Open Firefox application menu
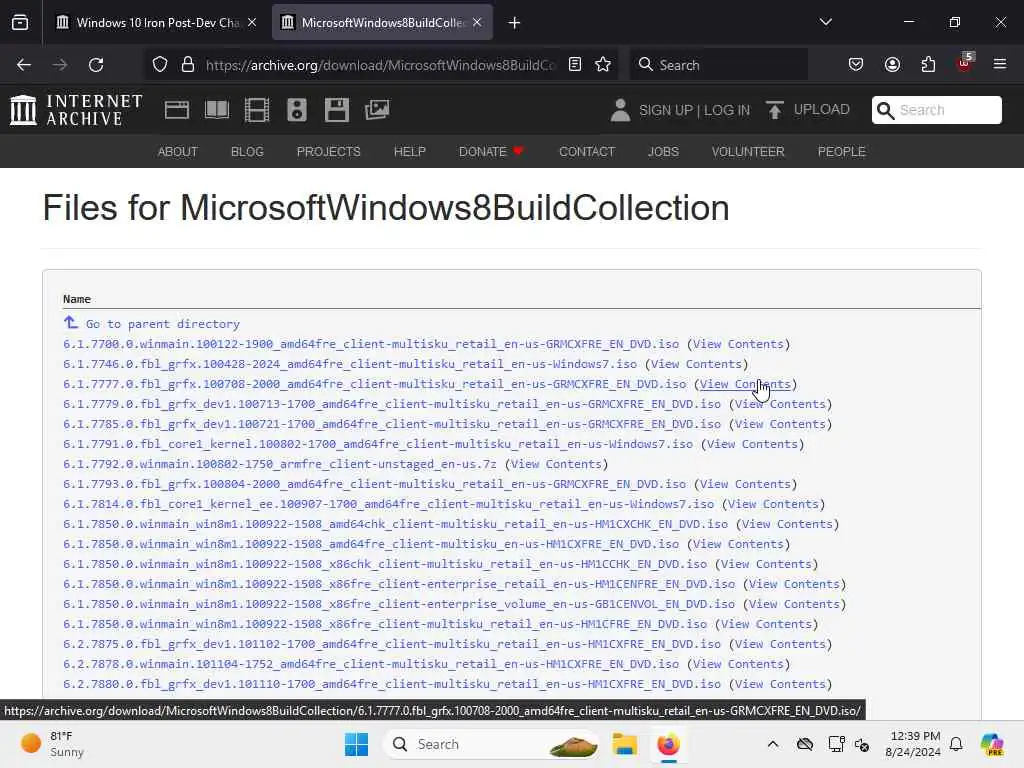This screenshot has width=1024, height=768. coord(1000,65)
